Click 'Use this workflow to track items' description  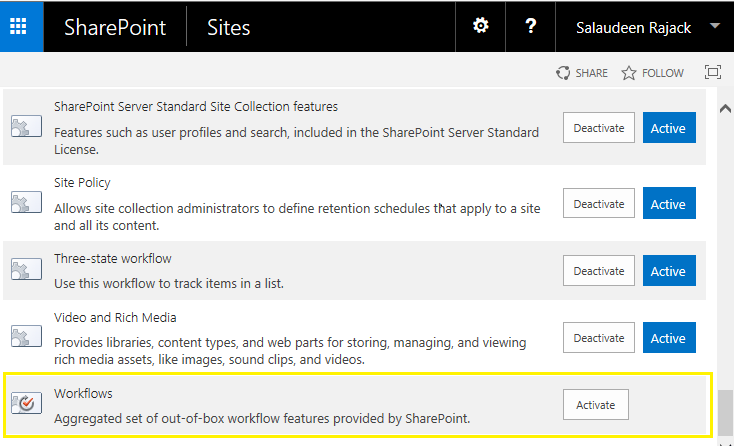169,284
